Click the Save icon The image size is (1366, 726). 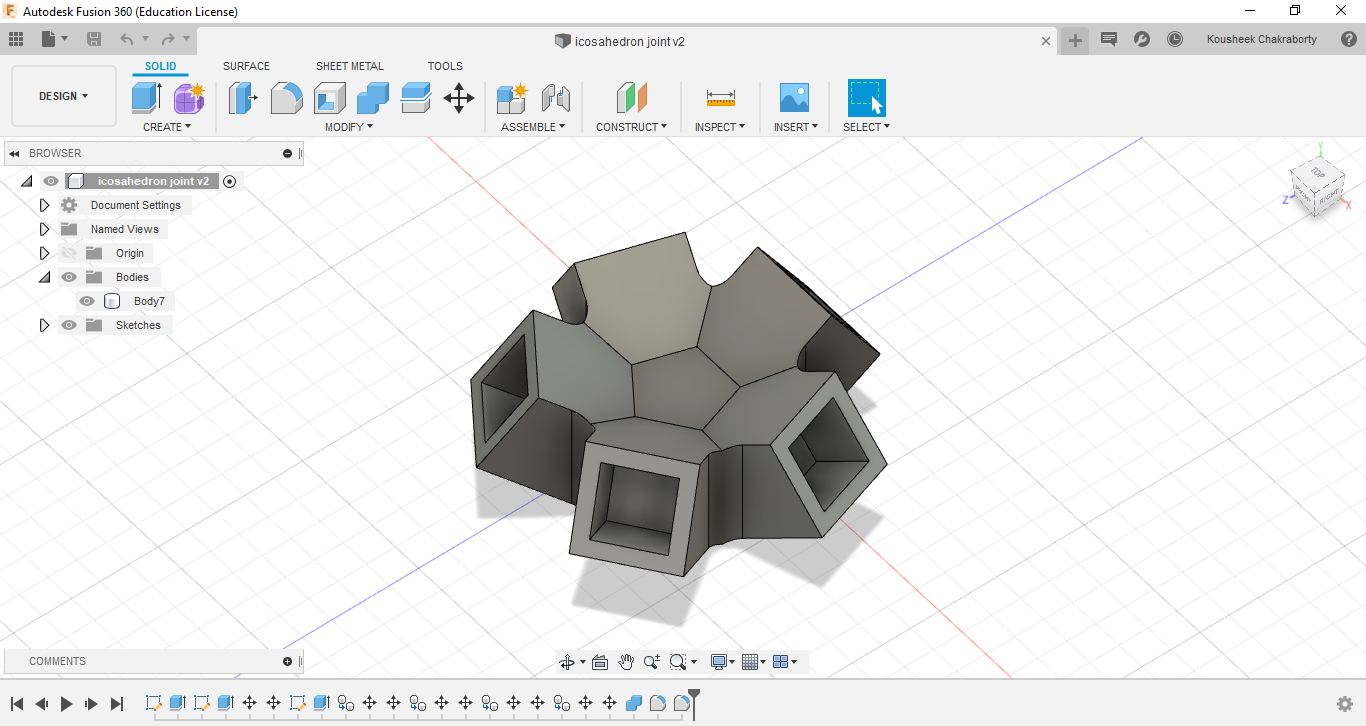(x=94, y=39)
